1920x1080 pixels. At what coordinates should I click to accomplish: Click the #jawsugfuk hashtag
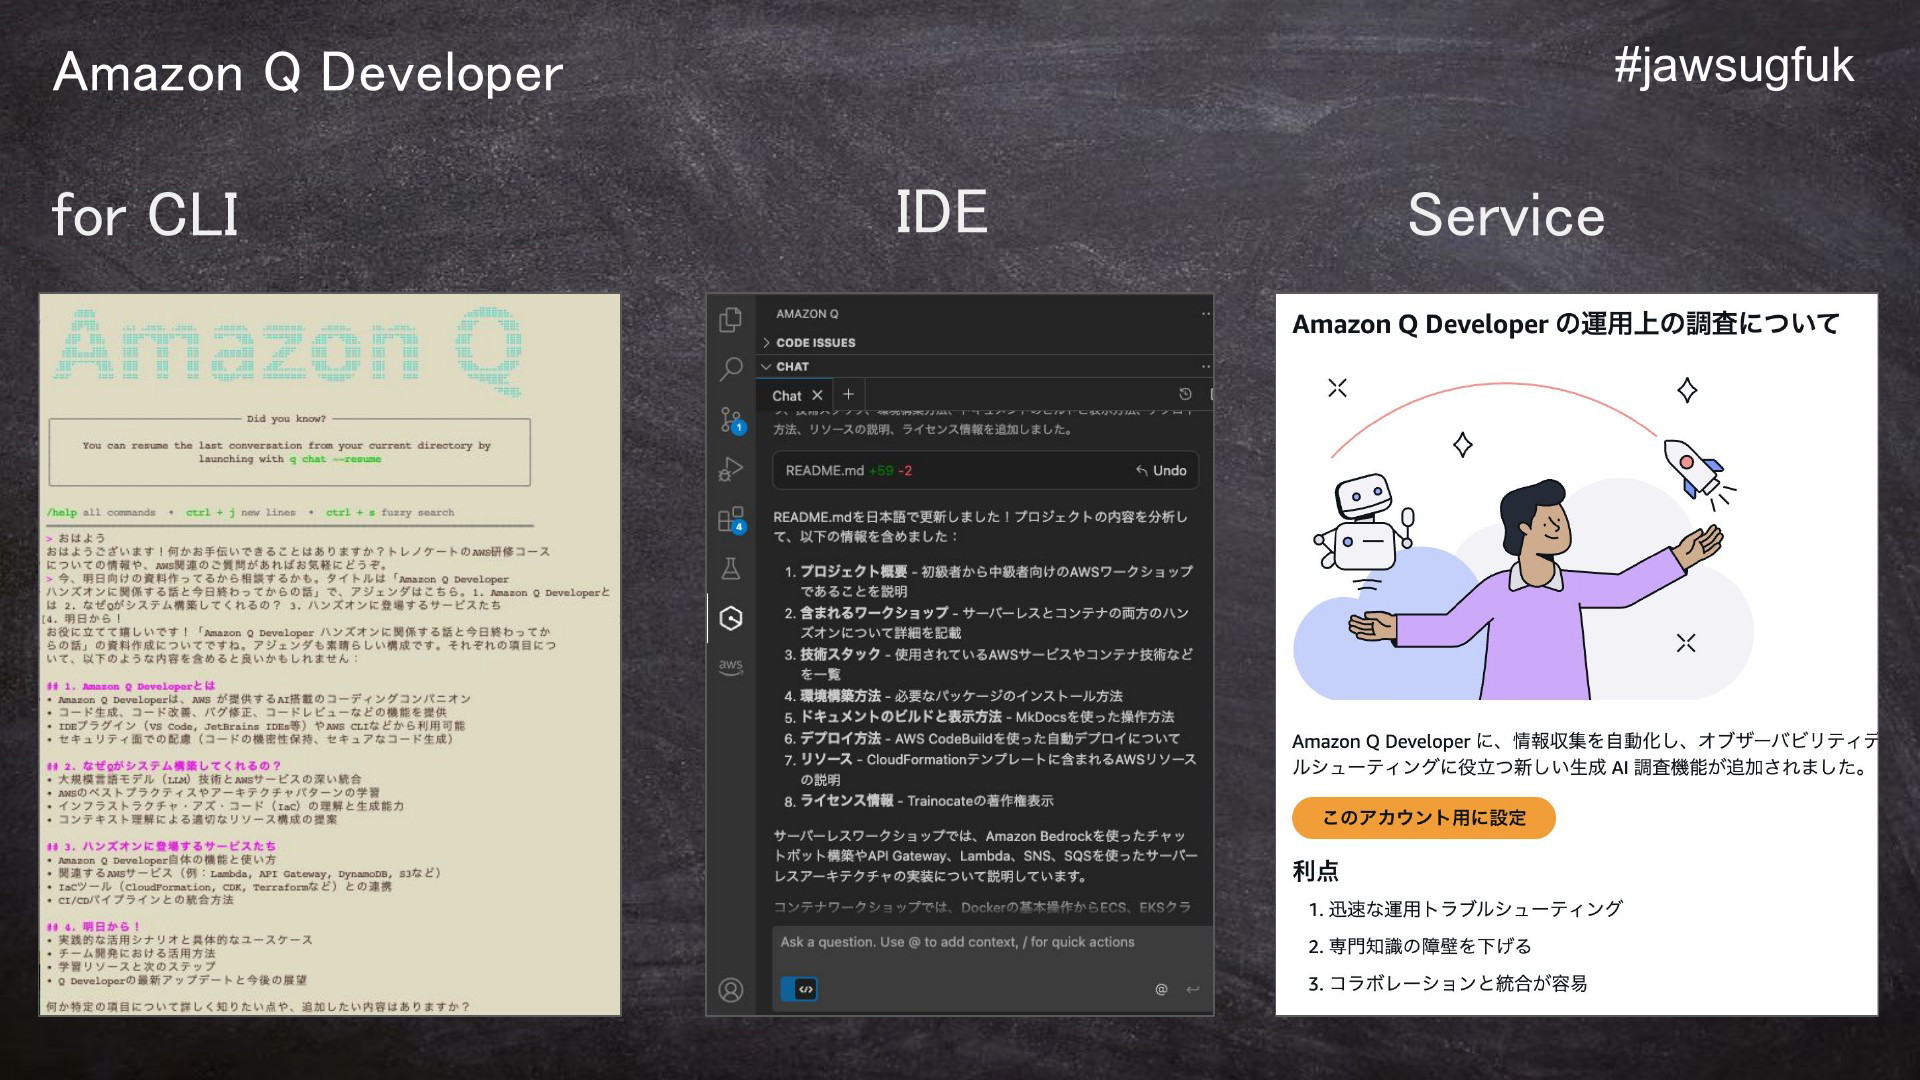[x=1734, y=65]
